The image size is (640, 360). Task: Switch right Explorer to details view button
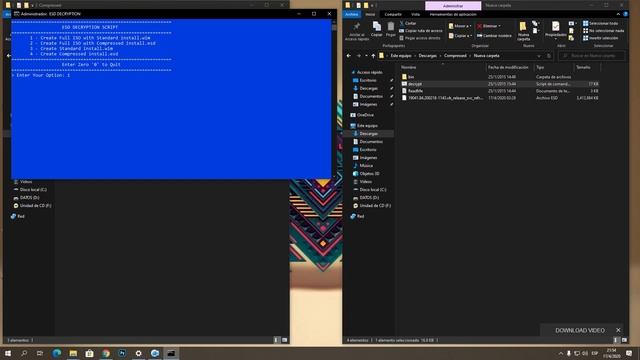(616, 340)
